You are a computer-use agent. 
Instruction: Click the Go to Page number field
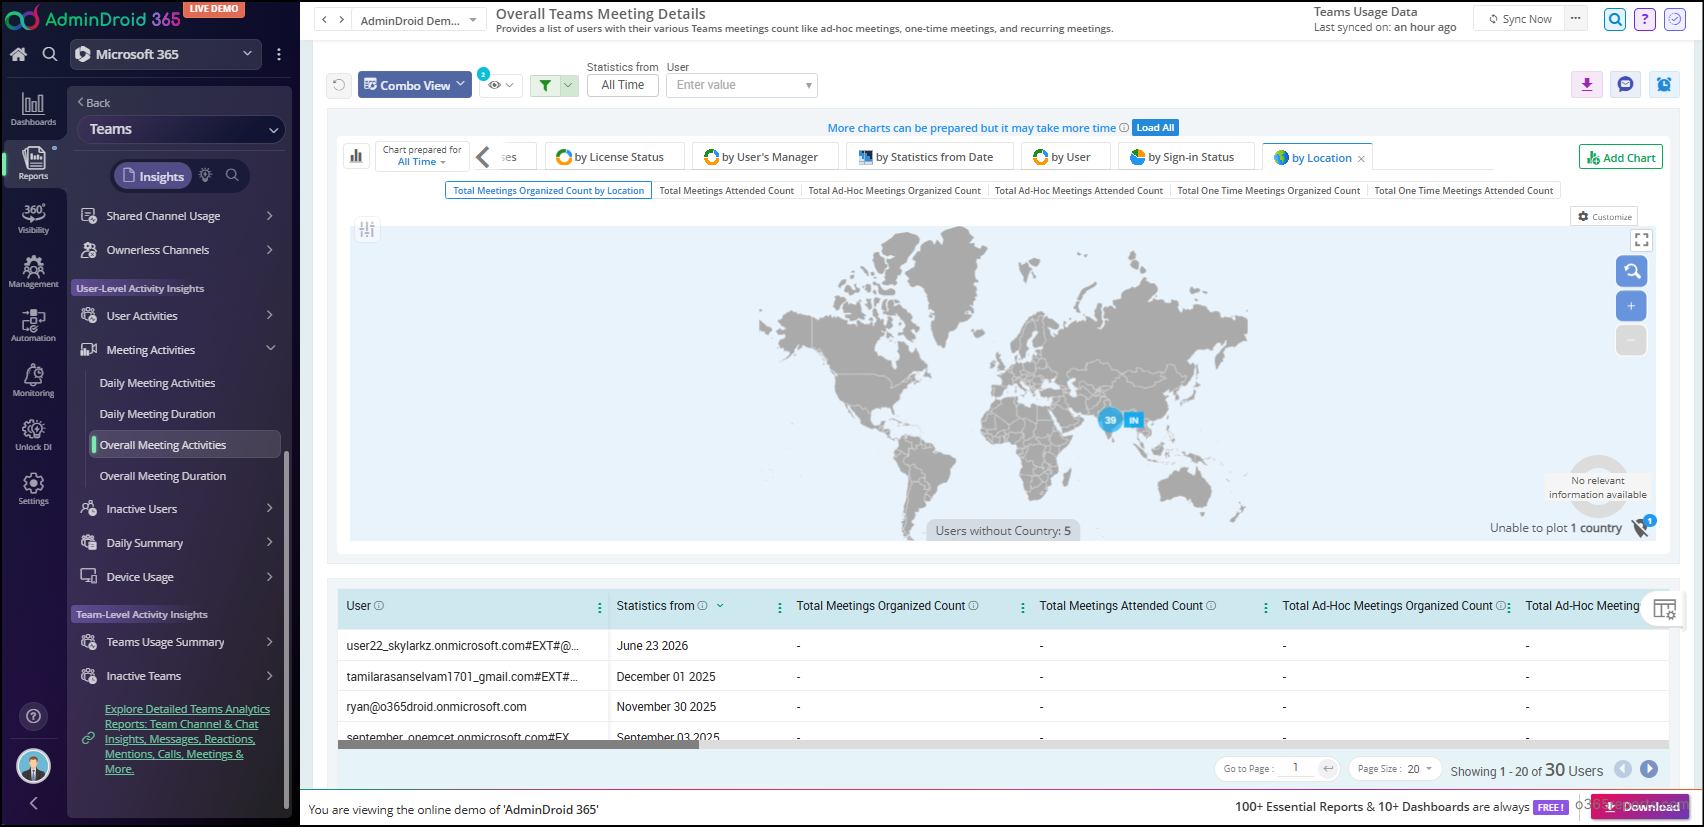(1296, 768)
